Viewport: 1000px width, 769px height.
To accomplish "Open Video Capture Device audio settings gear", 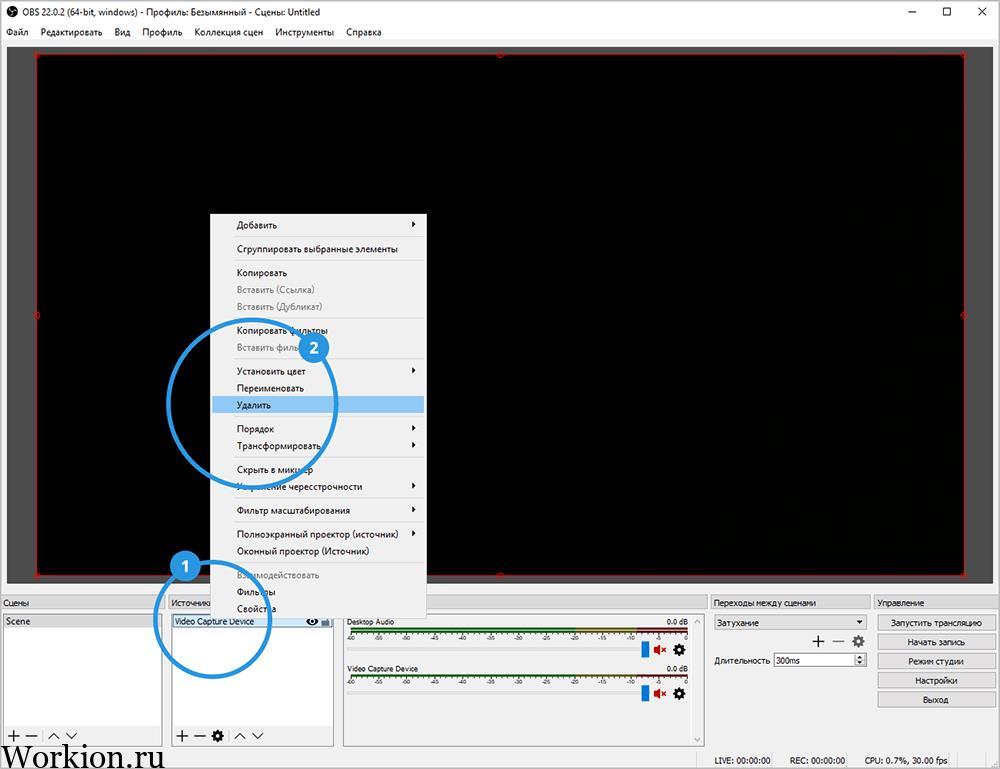I will coord(679,693).
